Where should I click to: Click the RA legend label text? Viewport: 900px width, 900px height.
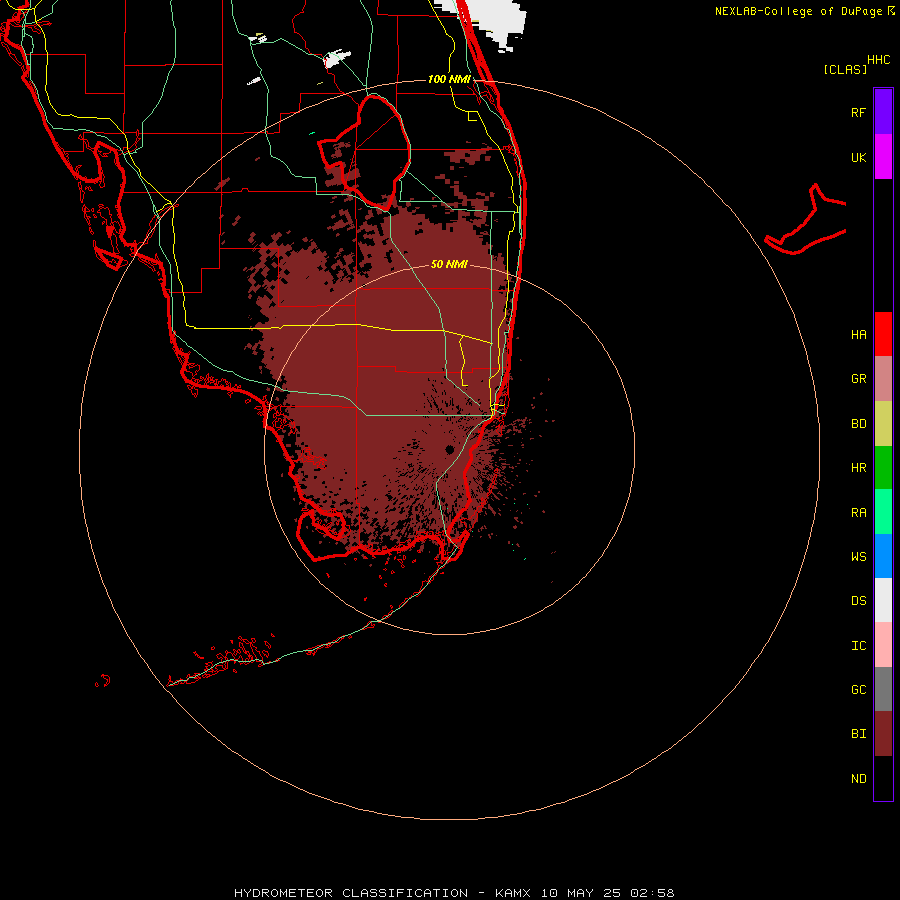click(x=858, y=512)
